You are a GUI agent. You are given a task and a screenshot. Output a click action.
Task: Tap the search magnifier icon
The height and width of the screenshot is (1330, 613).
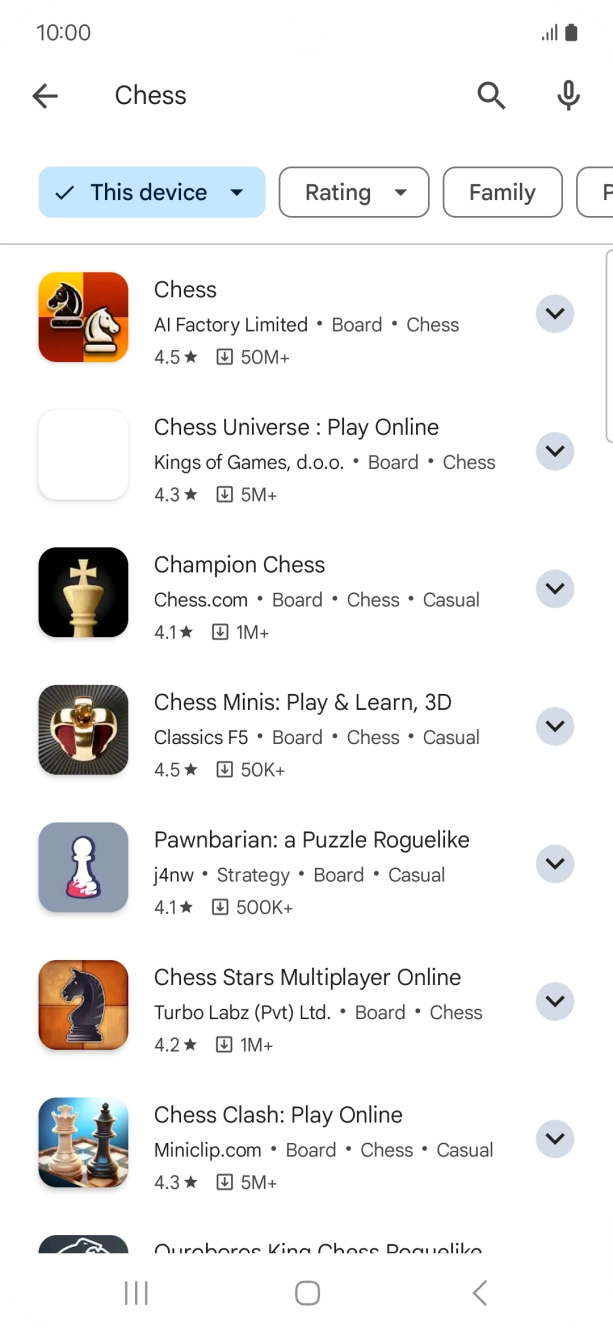[491, 96]
